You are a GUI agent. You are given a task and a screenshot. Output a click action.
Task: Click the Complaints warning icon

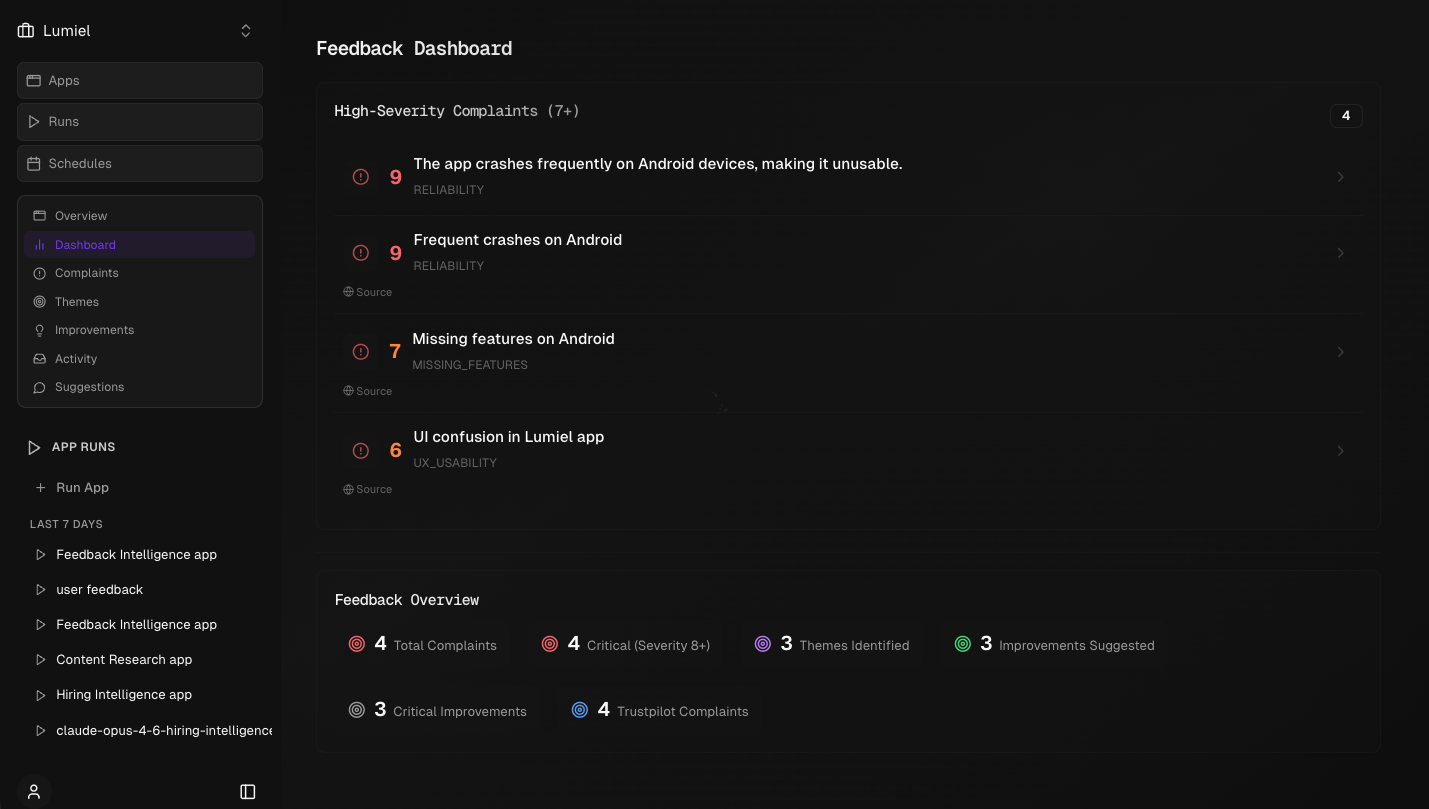(x=39, y=272)
